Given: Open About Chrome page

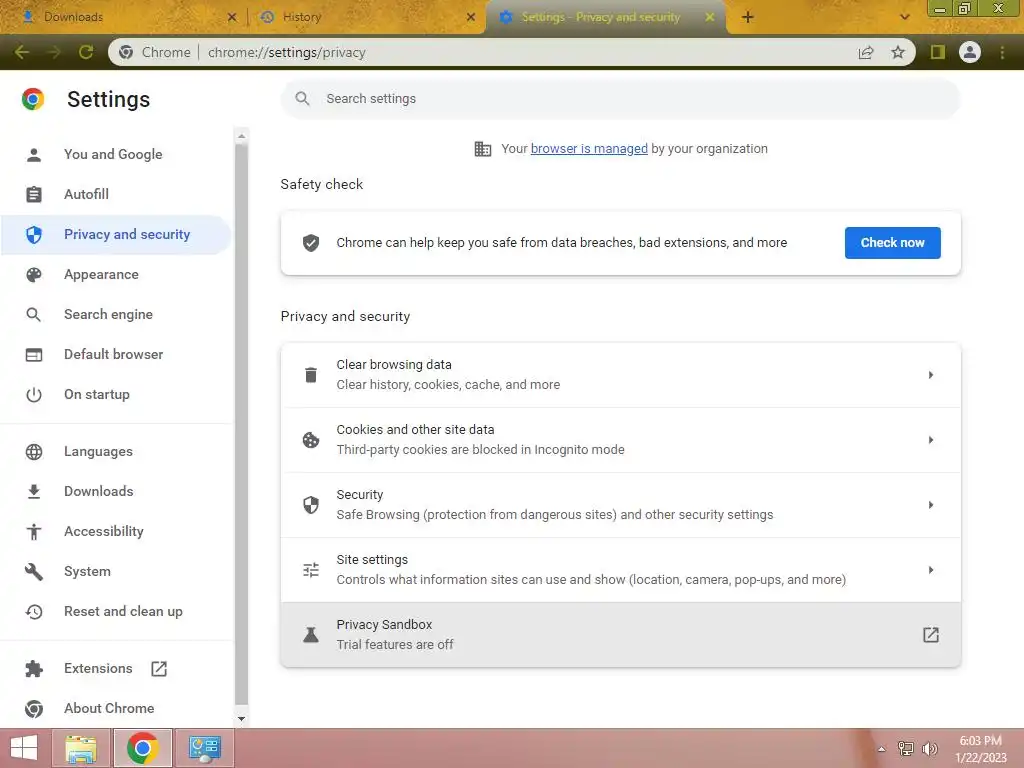Looking at the screenshot, I should pyautogui.click(x=116, y=709).
